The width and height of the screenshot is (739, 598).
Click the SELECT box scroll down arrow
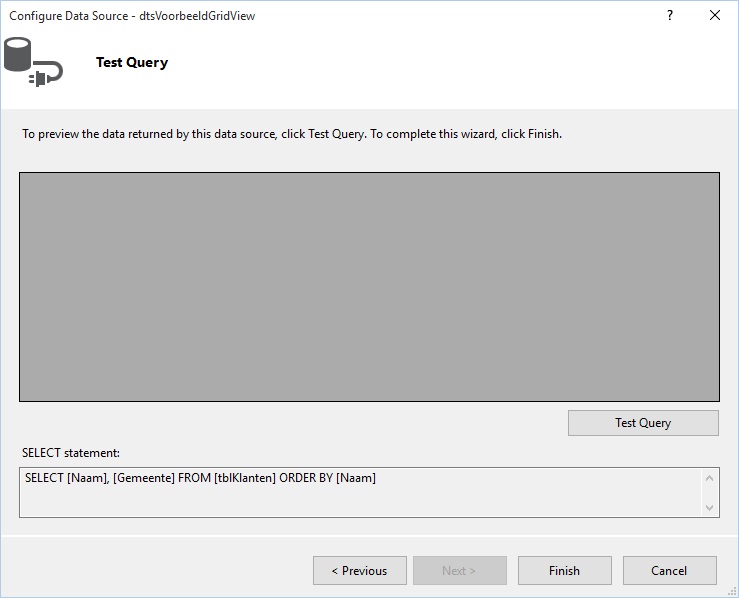pos(709,508)
